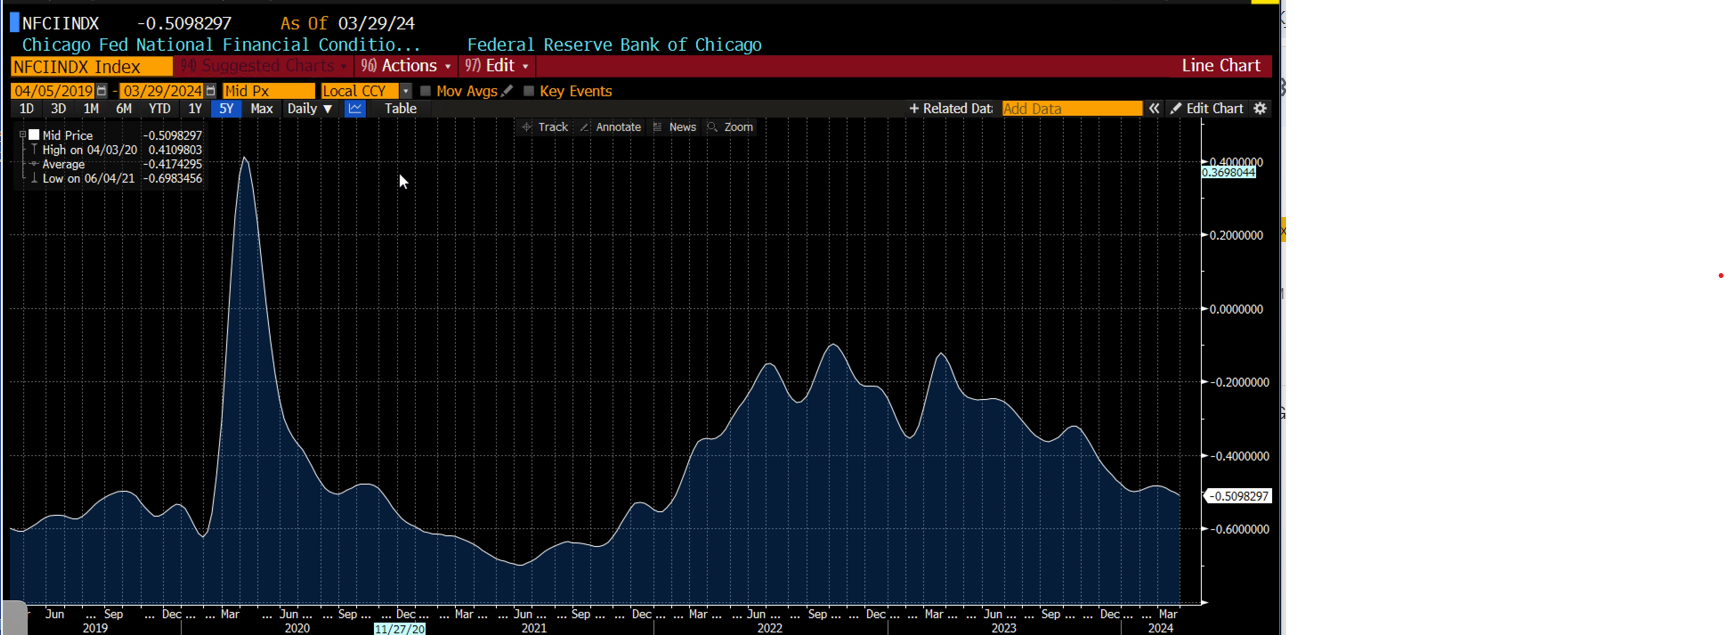
Task: Activate the Annotate drawing tool
Action: pos(610,127)
